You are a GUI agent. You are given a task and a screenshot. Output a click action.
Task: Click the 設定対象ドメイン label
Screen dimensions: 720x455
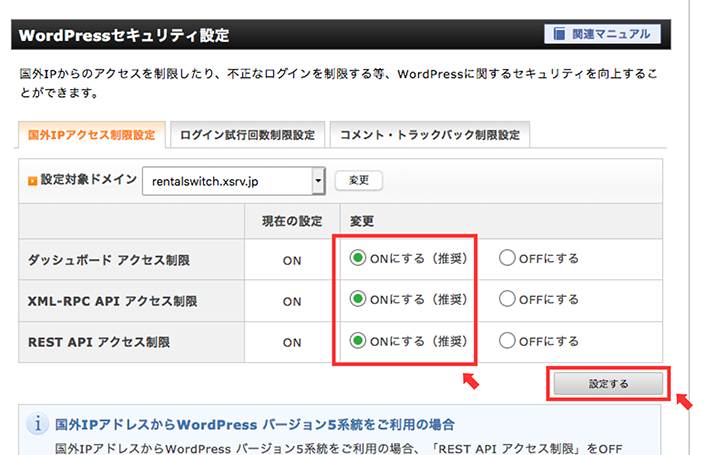pos(89,180)
